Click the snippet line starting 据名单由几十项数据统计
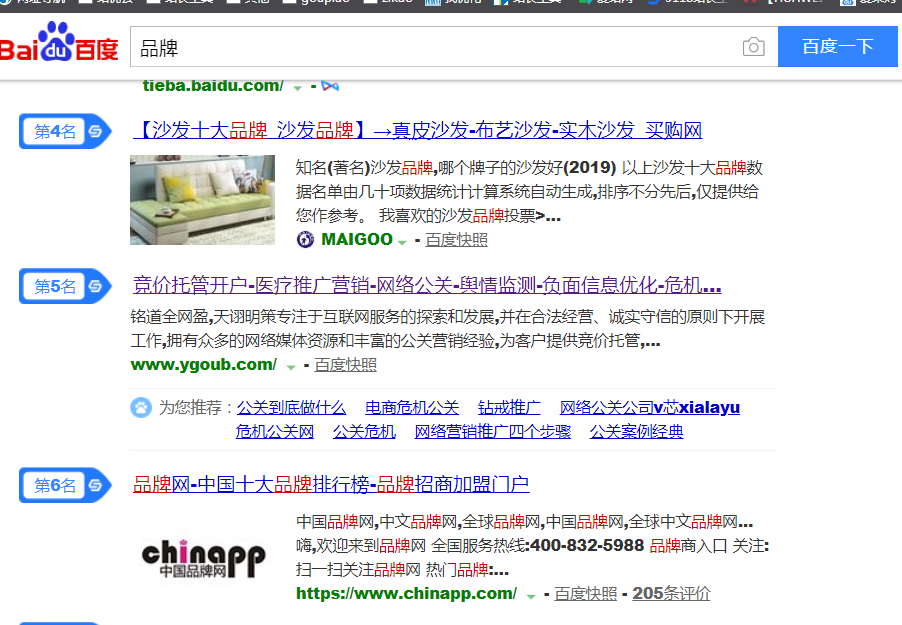The image size is (902, 625). (528, 192)
